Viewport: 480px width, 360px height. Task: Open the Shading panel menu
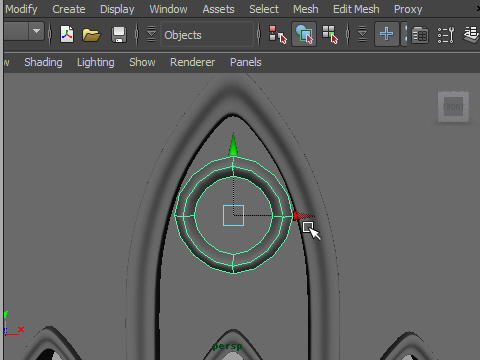[43, 62]
